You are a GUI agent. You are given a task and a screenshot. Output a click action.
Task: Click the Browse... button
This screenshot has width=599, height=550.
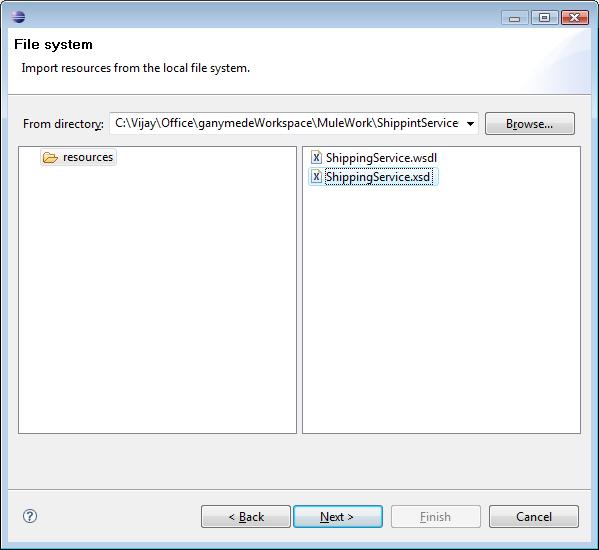(x=529, y=123)
